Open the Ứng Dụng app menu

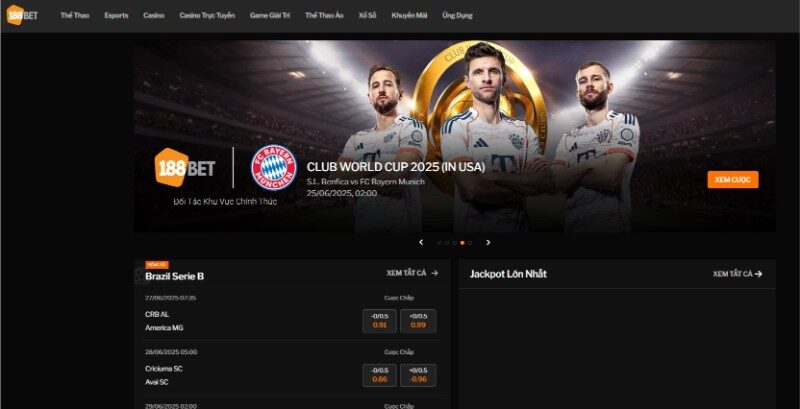click(457, 15)
